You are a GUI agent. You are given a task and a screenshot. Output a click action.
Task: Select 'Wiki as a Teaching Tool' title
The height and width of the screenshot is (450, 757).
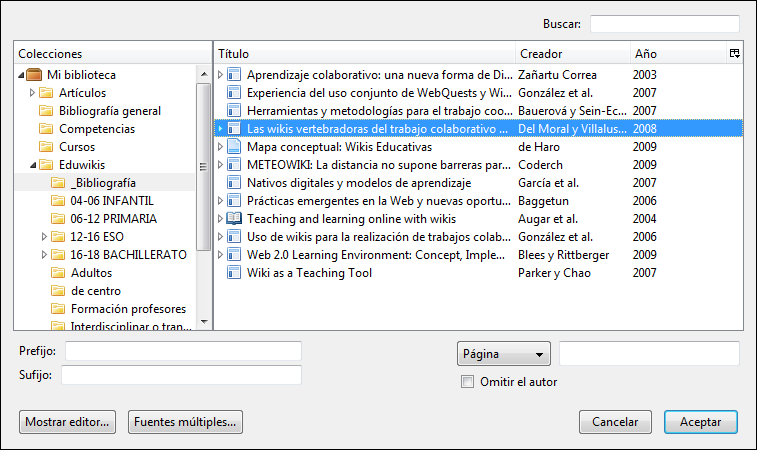(x=309, y=273)
